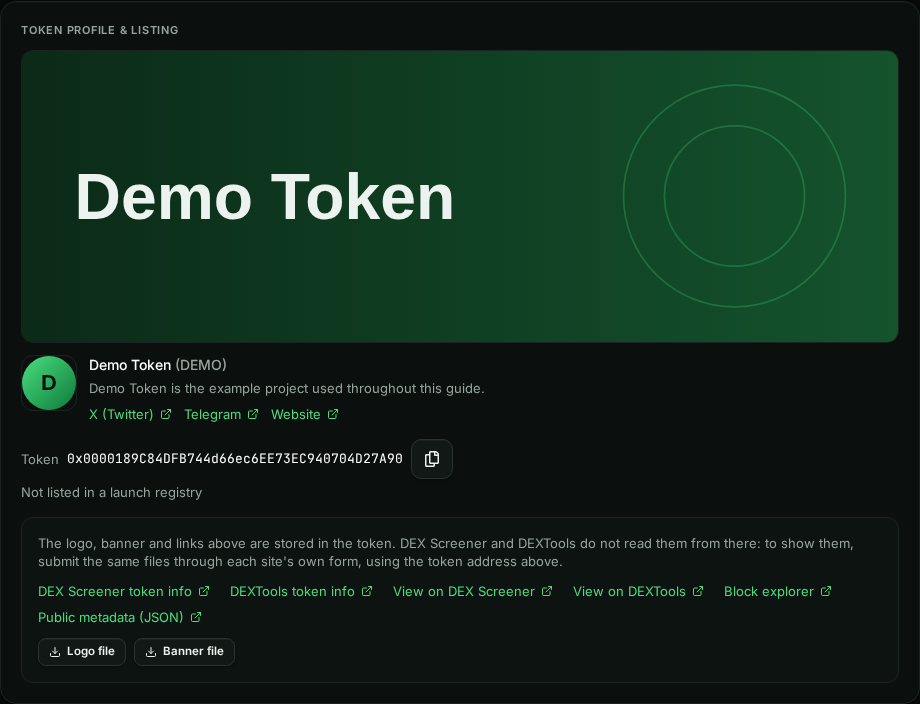Open the X (Twitter) link
920x704 pixels.
130,414
